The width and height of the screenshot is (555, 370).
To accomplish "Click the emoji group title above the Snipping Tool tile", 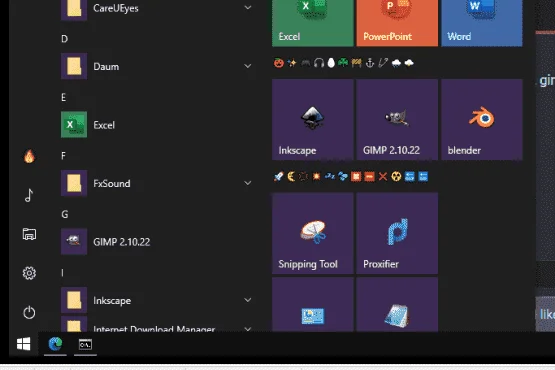I will (351, 176).
